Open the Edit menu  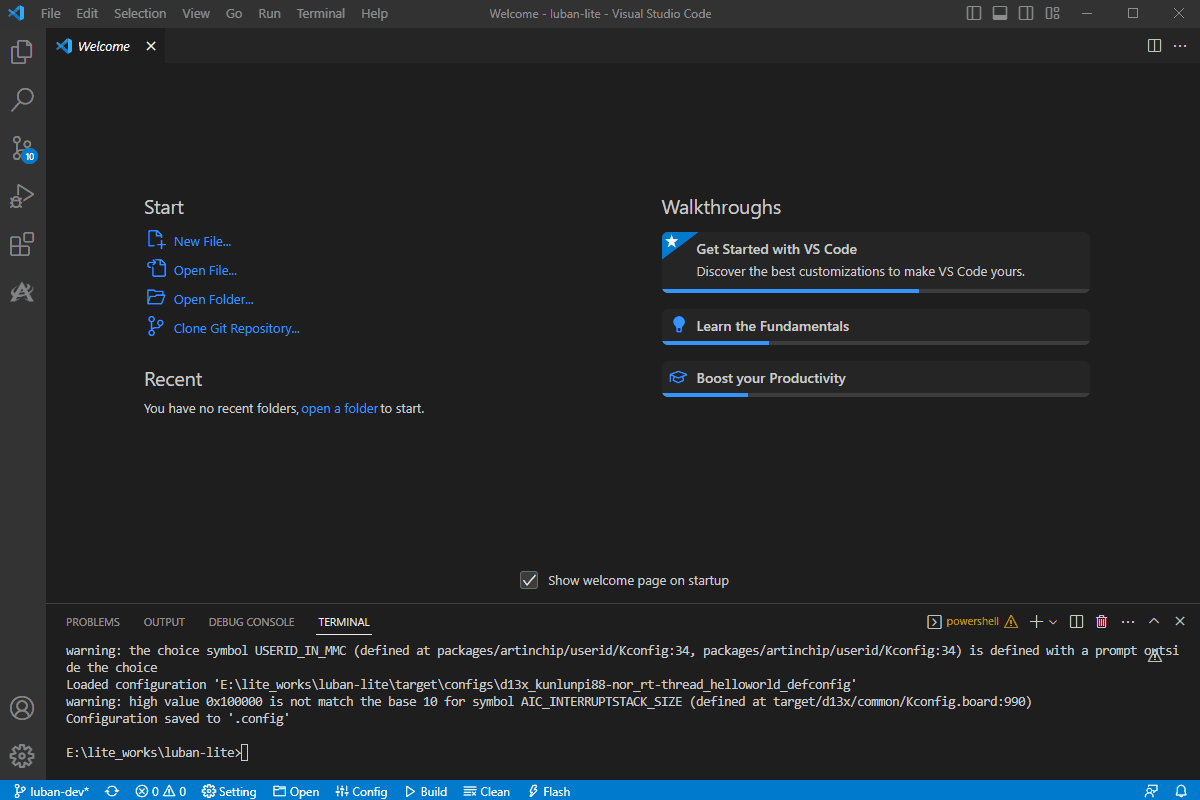87,13
